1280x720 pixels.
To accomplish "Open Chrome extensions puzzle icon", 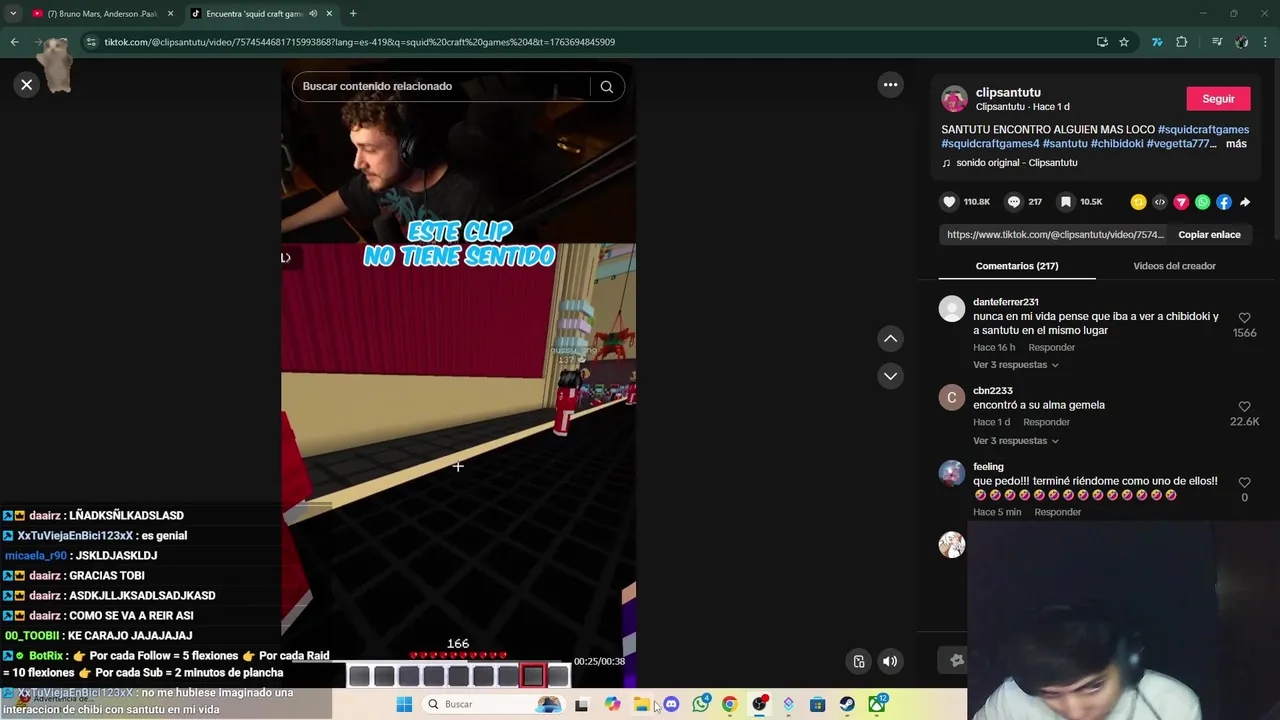I will click(x=1181, y=42).
